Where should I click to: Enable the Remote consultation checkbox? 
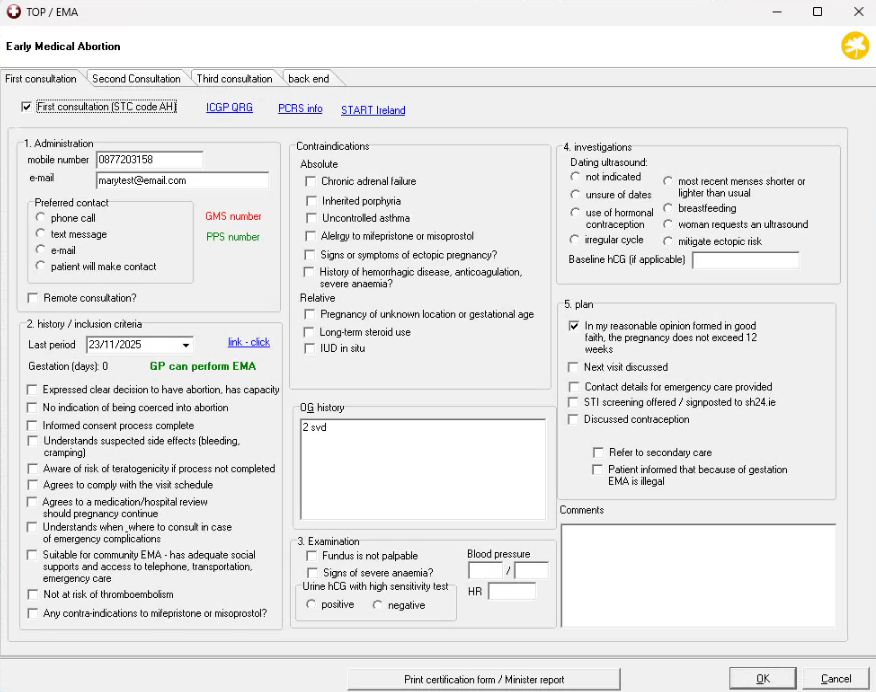pyautogui.click(x=34, y=298)
